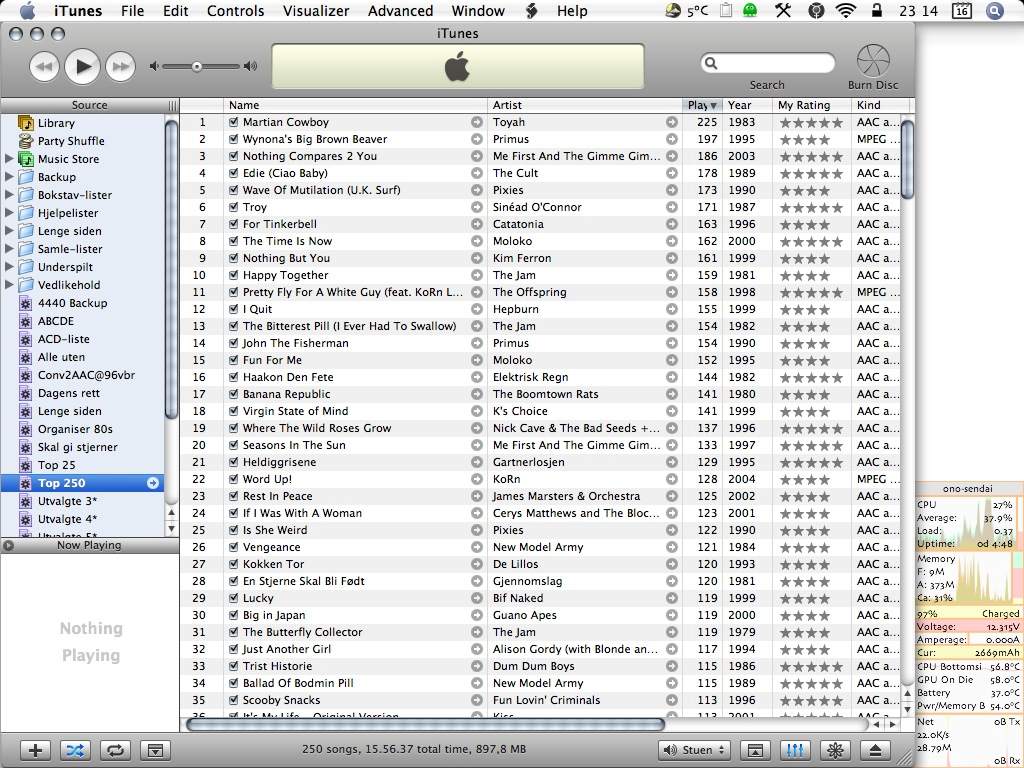Open the Visualizer menu
Viewport: 1024px width, 768px height.
pos(316,10)
